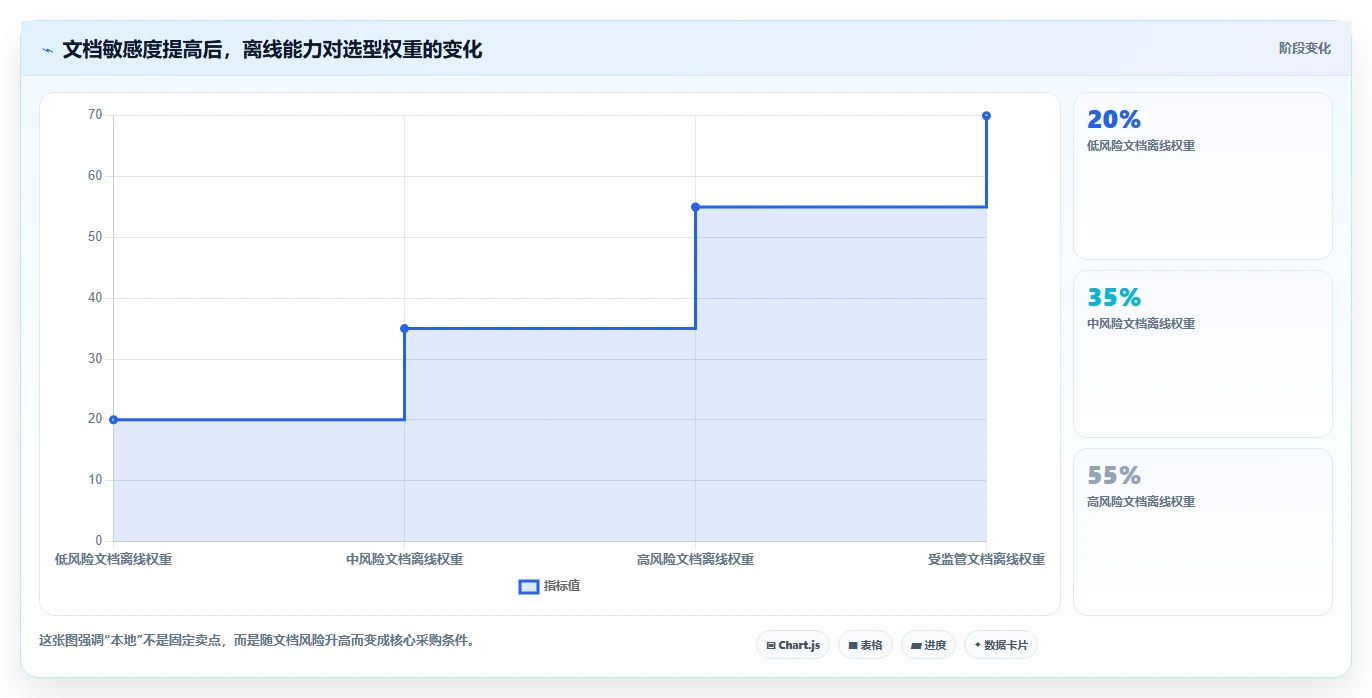The width and height of the screenshot is (1372, 698).
Task: Click the data point at value 35
Action: (404, 328)
